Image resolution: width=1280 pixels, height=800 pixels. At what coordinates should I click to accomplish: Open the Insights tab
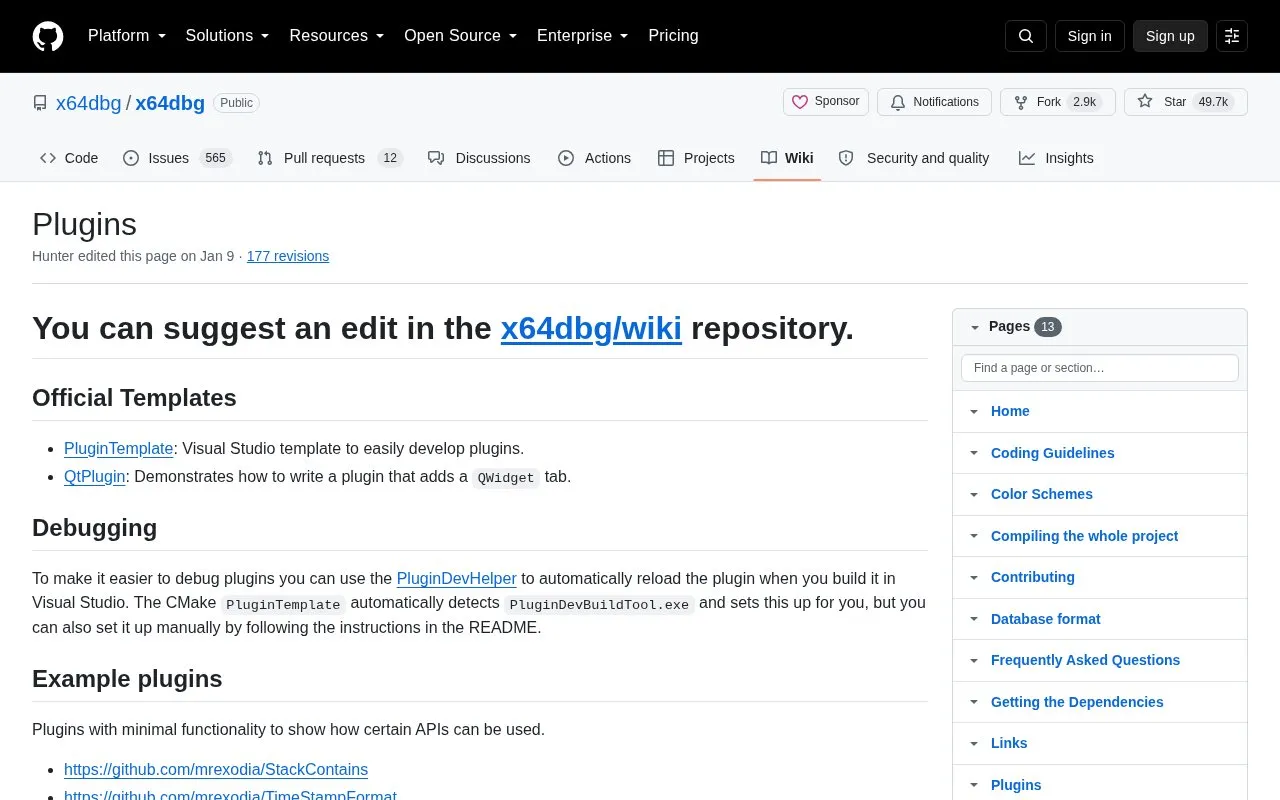pyautogui.click(x=1056, y=158)
